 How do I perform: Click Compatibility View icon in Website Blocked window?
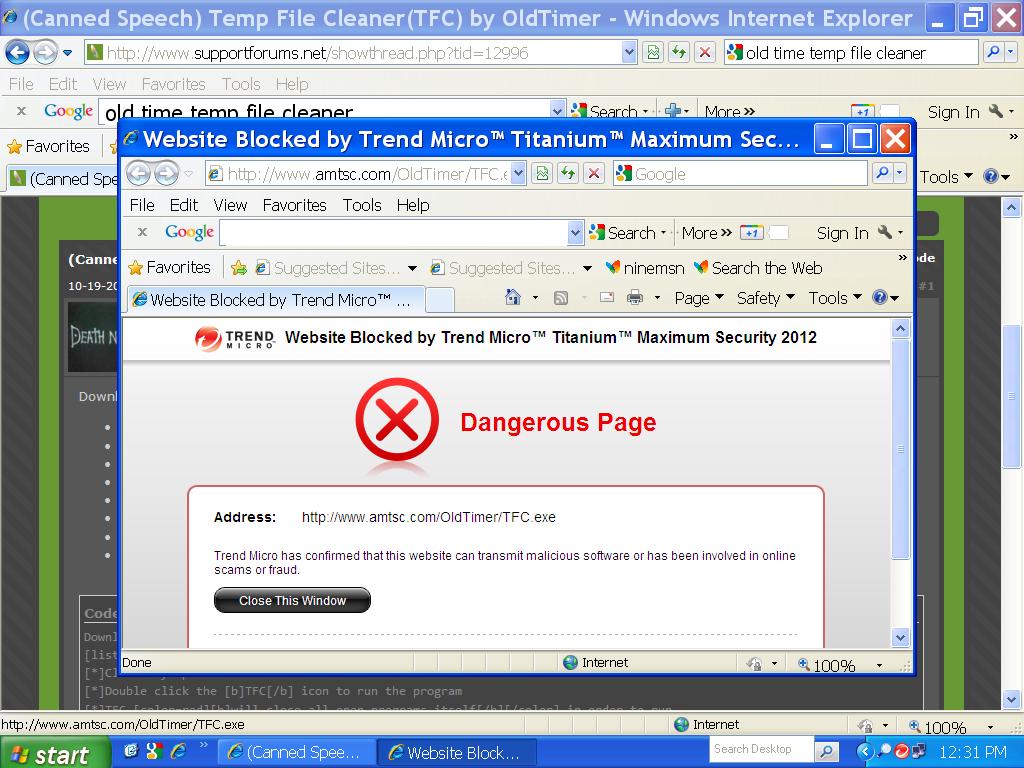click(x=541, y=174)
